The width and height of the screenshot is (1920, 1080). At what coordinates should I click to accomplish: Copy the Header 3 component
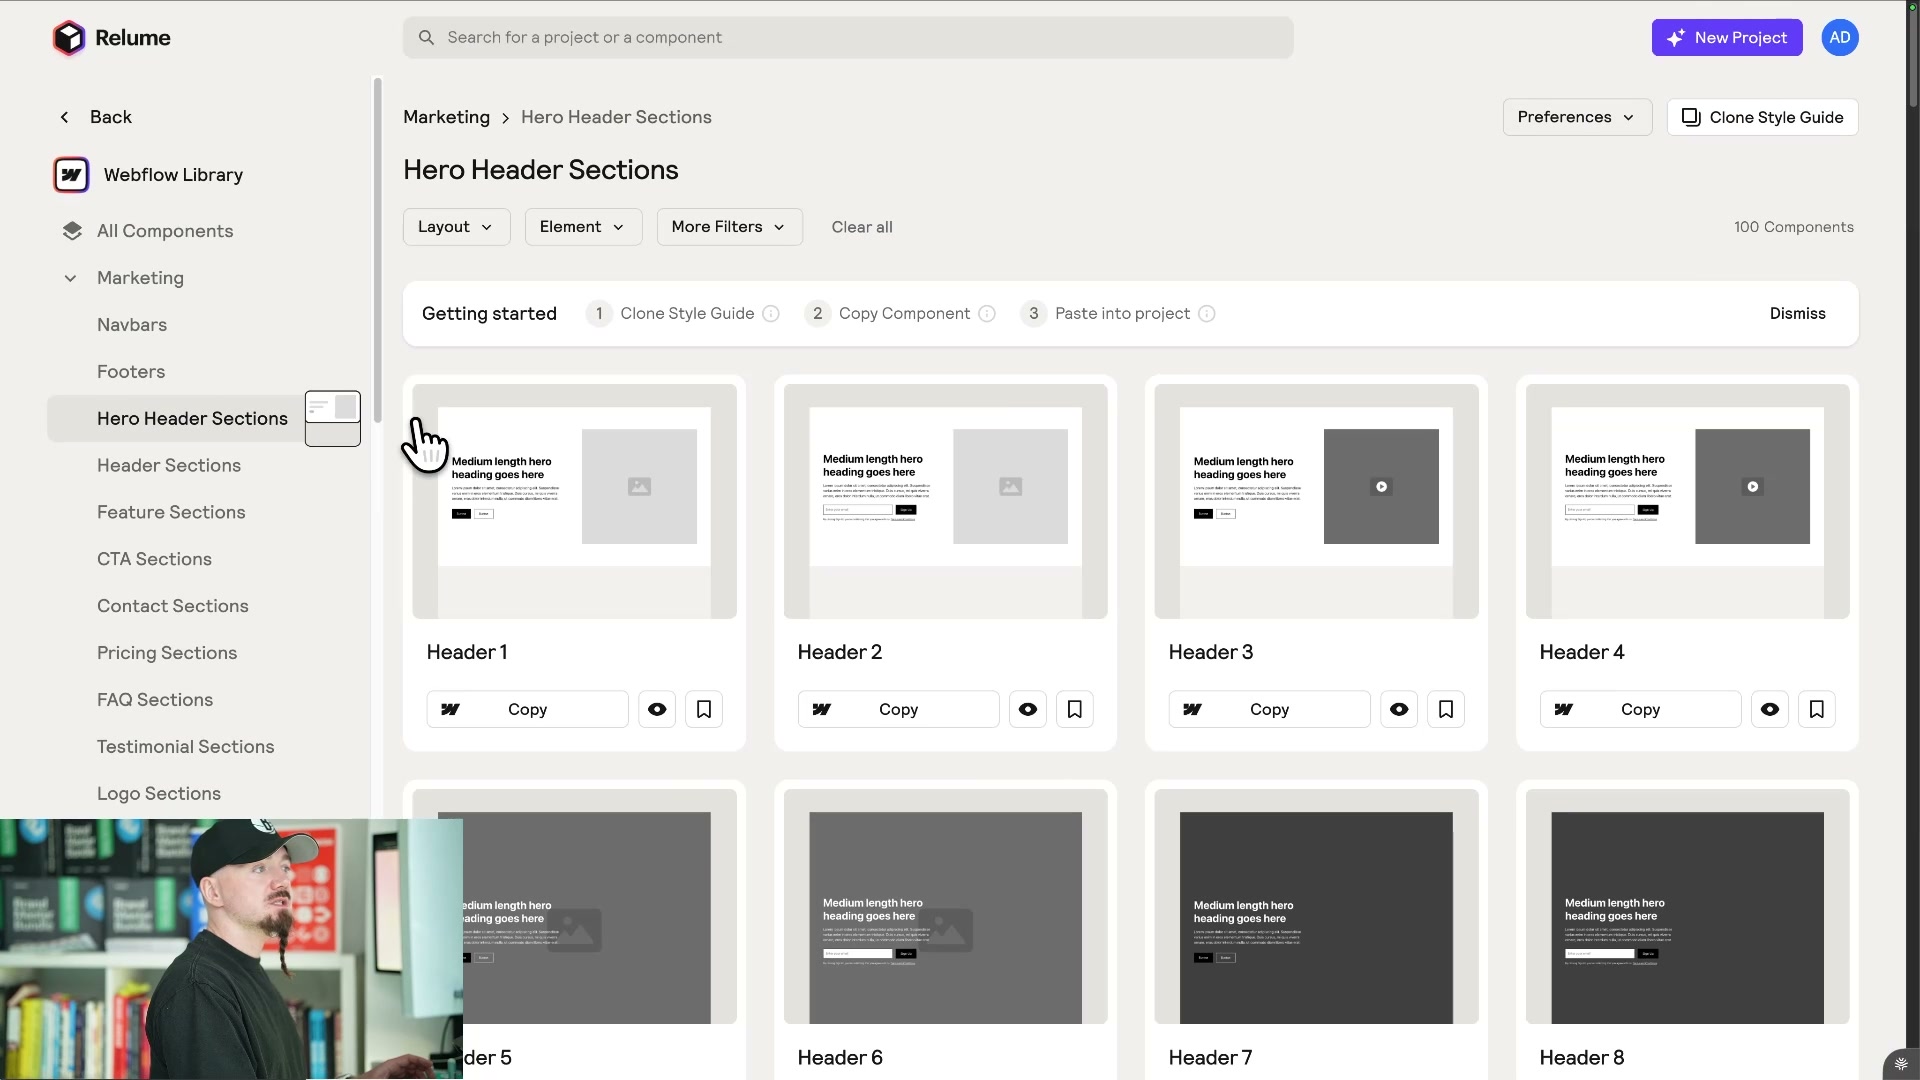pyautogui.click(x=1269, y=709)
